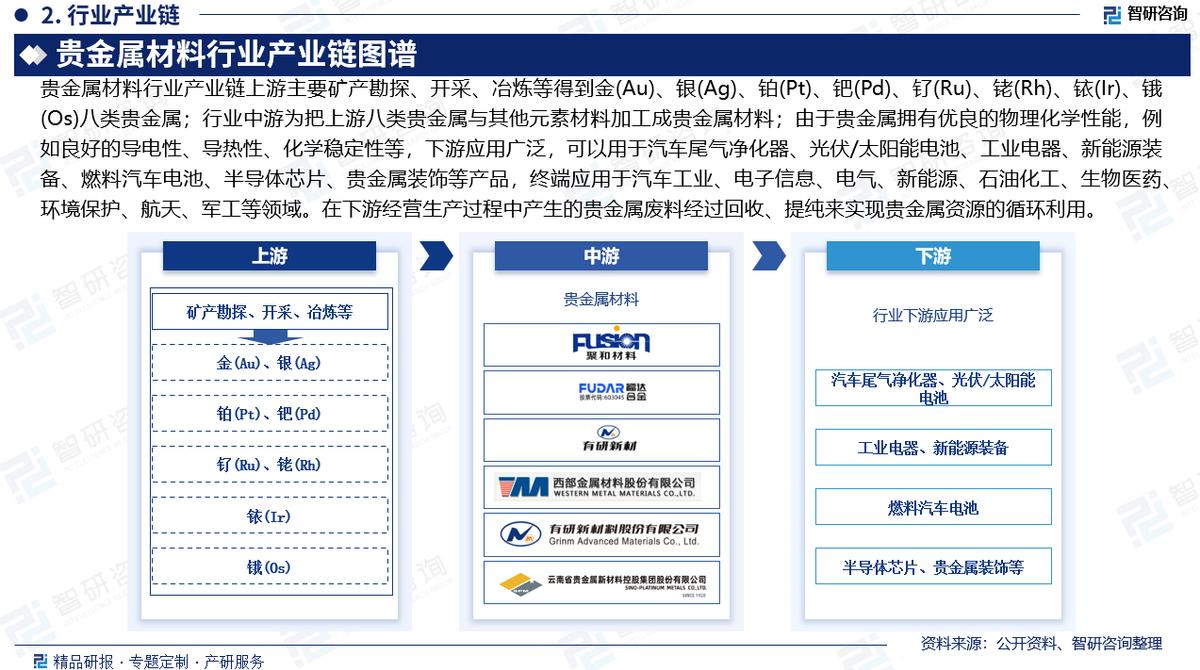The height and width of the screenshot is (670, 1200).
Task: Click the Grinm Advanced Materials logo
Action: (x=601, y=535)
